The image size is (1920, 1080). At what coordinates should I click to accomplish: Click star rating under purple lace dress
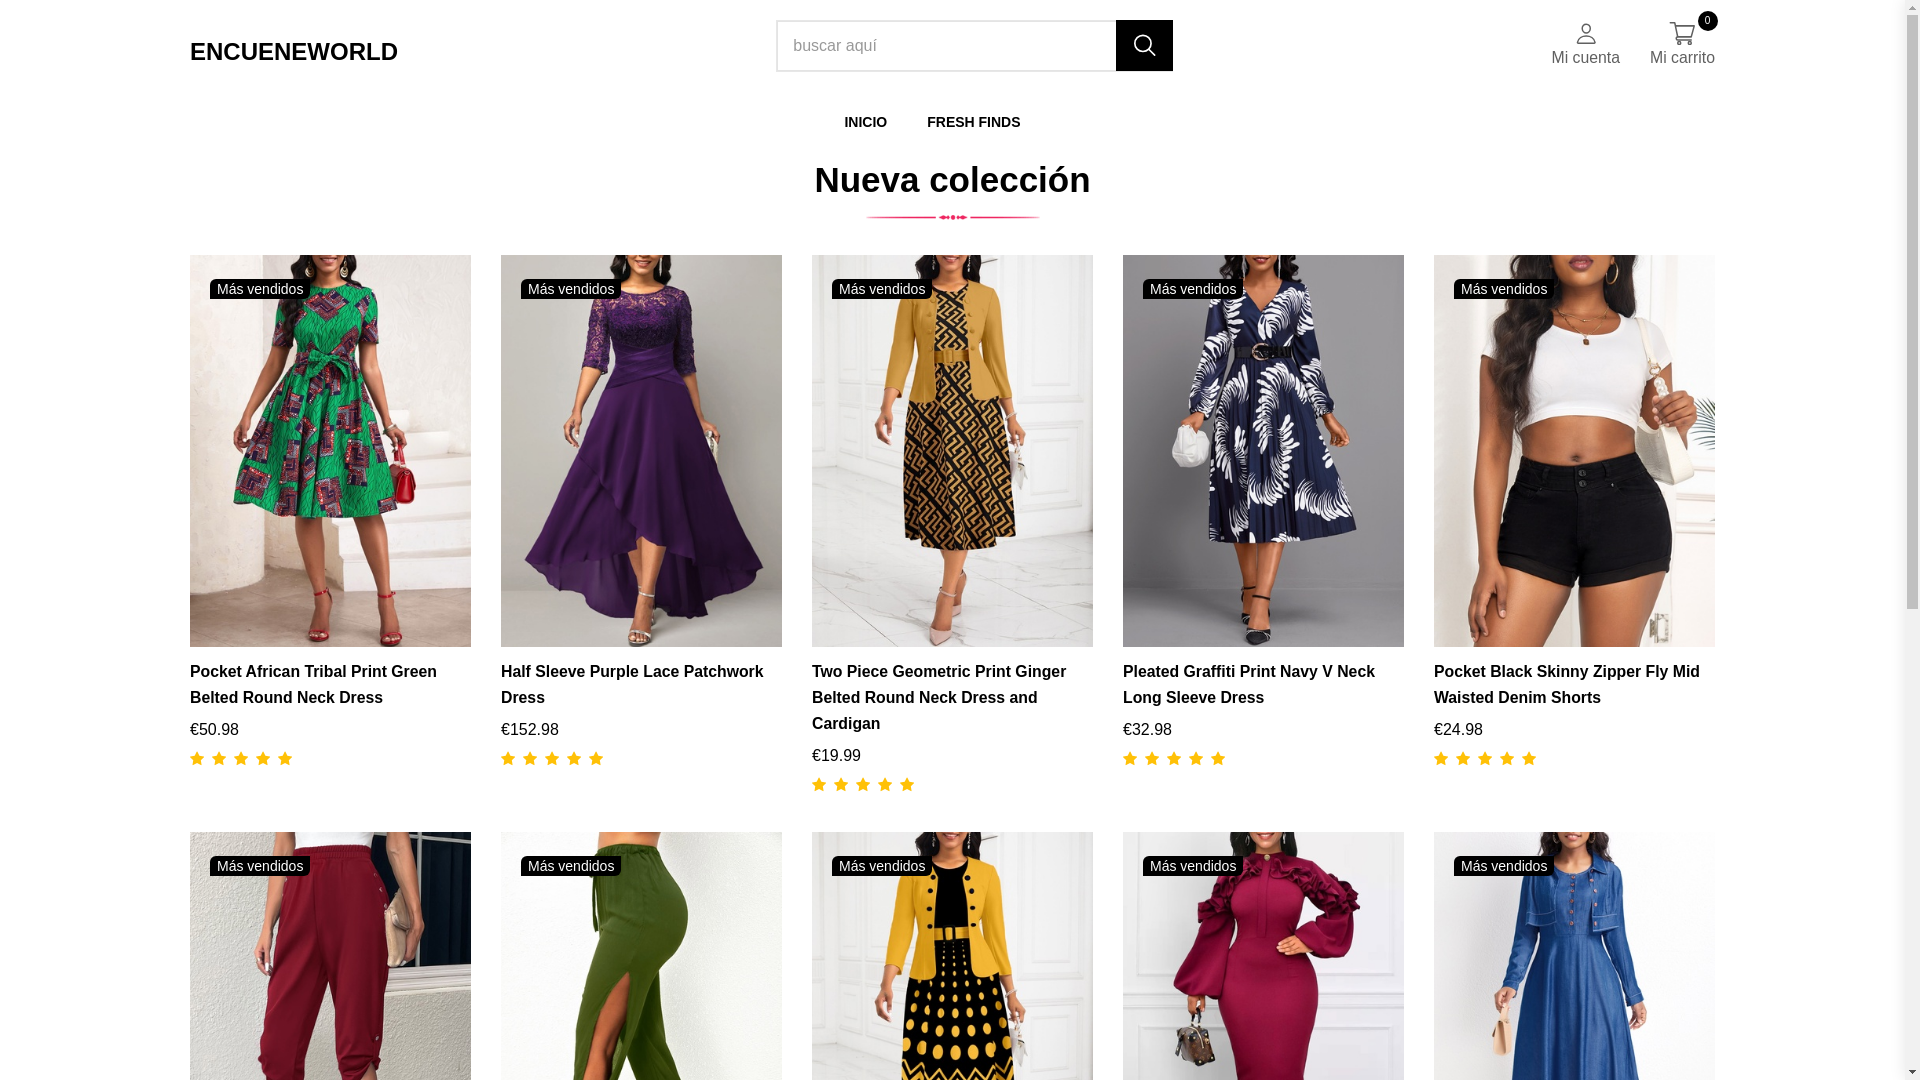coord(552,759)
